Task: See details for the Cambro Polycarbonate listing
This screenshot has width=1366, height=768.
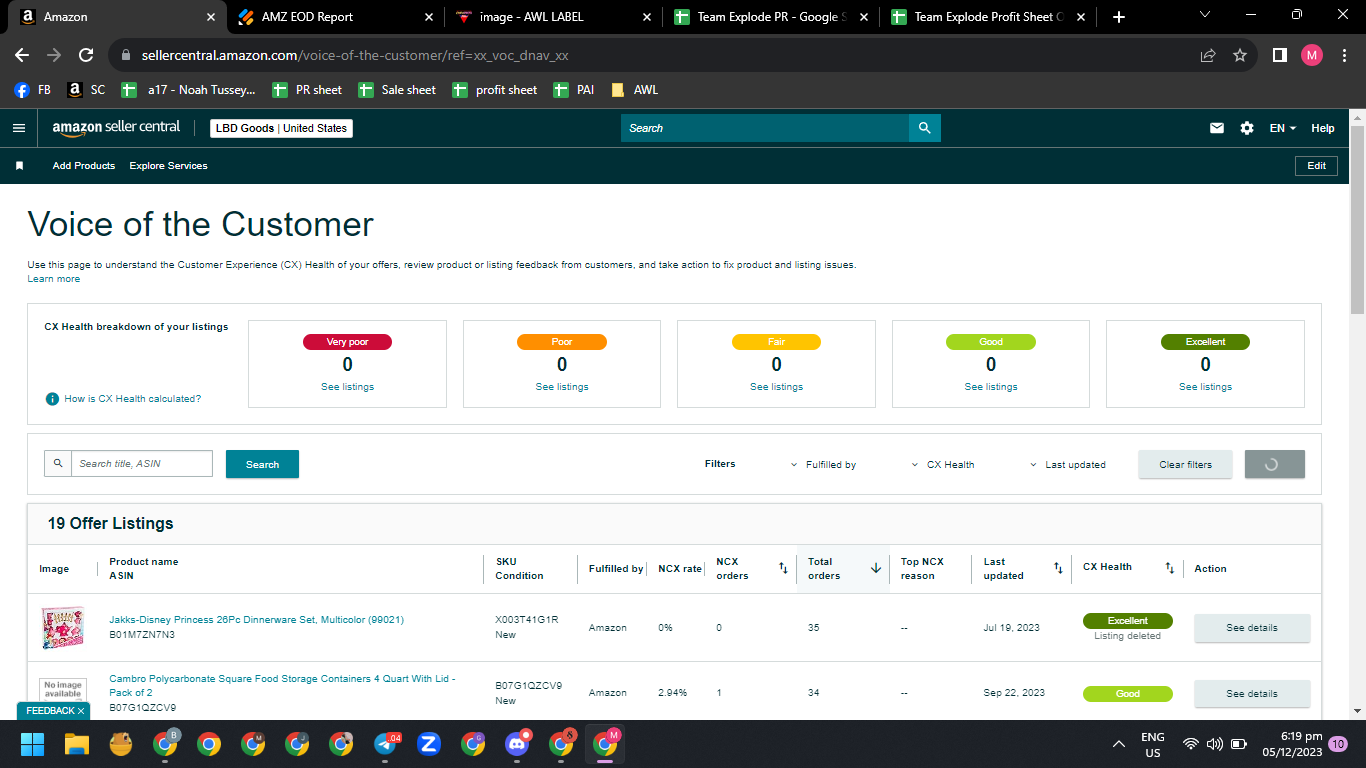Action: point(1252,694)
